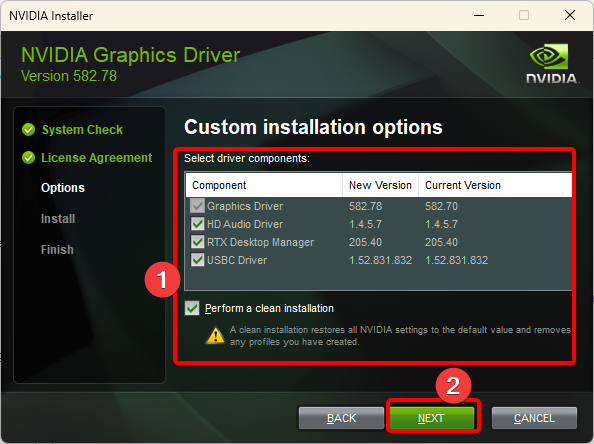594x444 pixels.
Task: Disable Perform a clean installation checkbox
Action: [x=192, y=308]
